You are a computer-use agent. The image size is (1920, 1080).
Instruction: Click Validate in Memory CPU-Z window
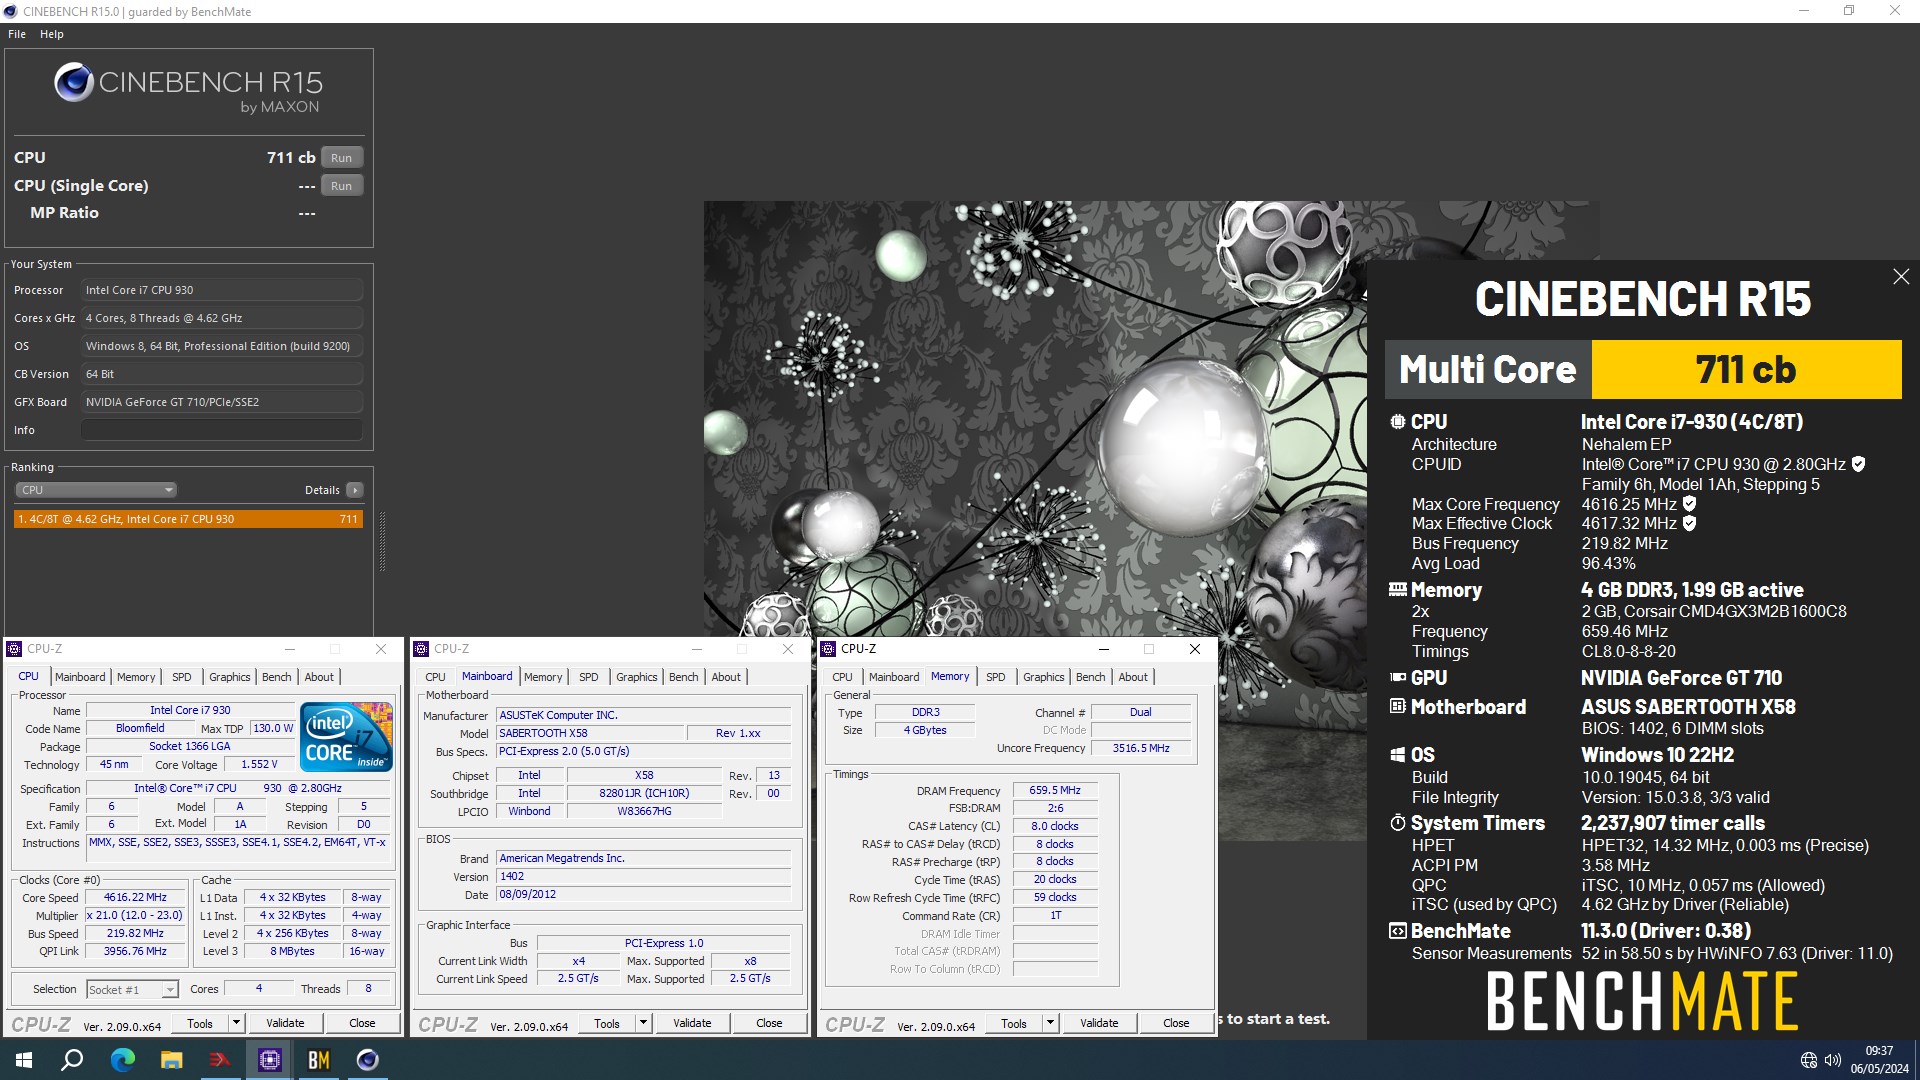click(x=1099, y=1023)
